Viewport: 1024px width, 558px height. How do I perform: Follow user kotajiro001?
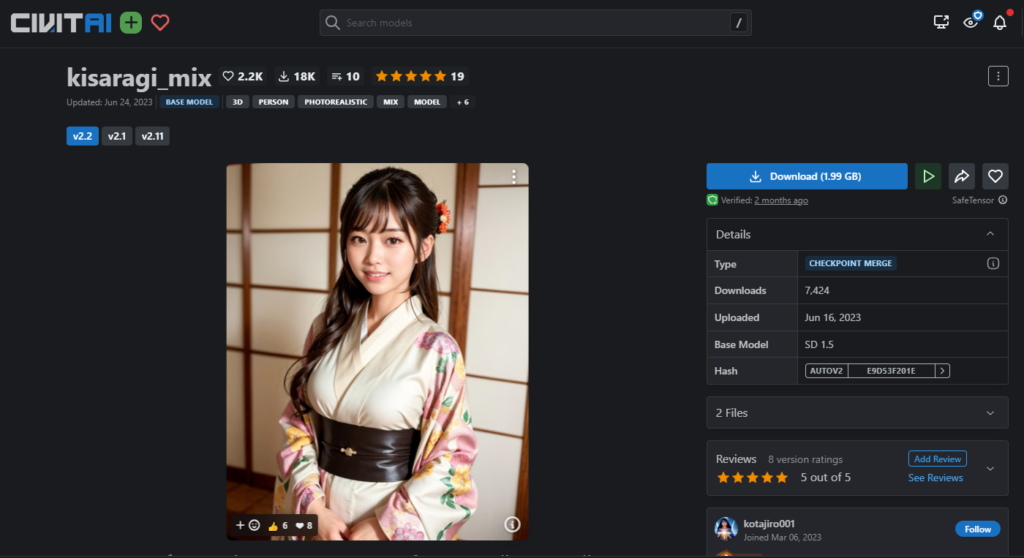tap(977, 529)
